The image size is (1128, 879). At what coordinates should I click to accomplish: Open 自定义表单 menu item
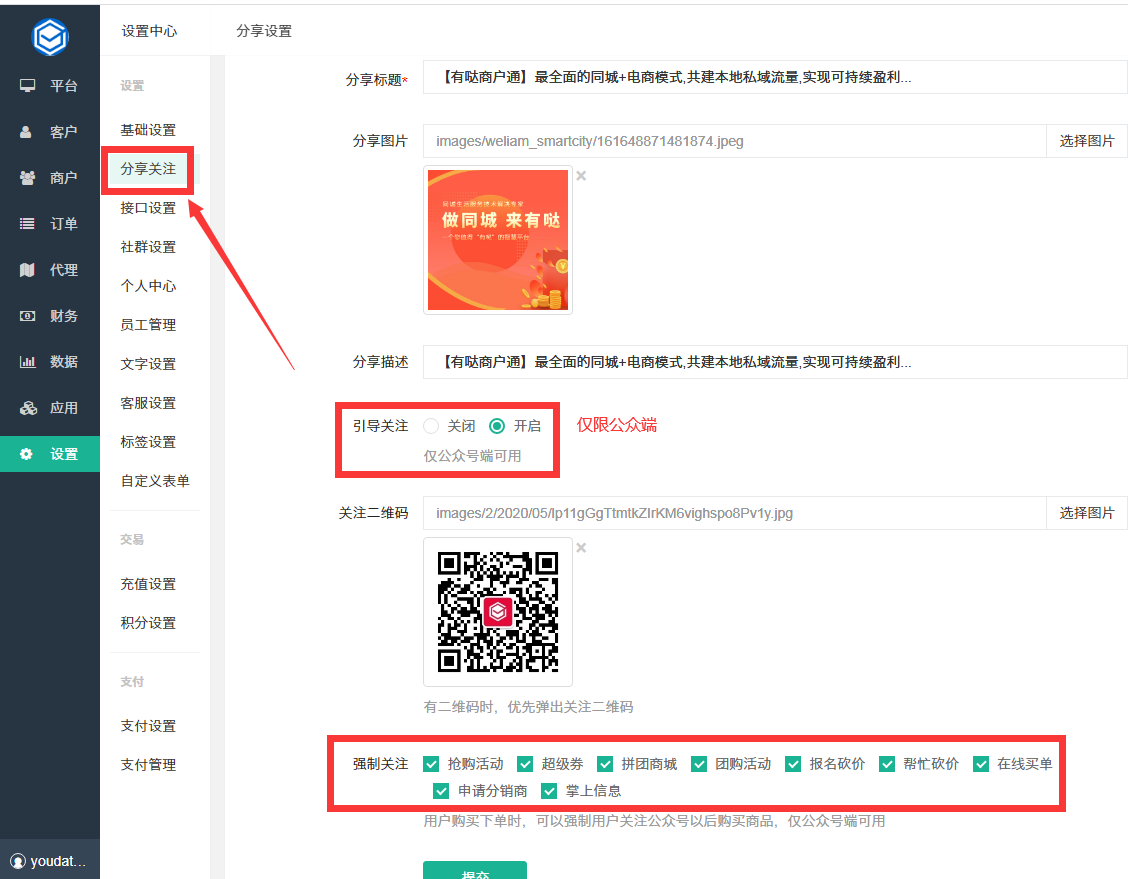[x=155, y=481]
